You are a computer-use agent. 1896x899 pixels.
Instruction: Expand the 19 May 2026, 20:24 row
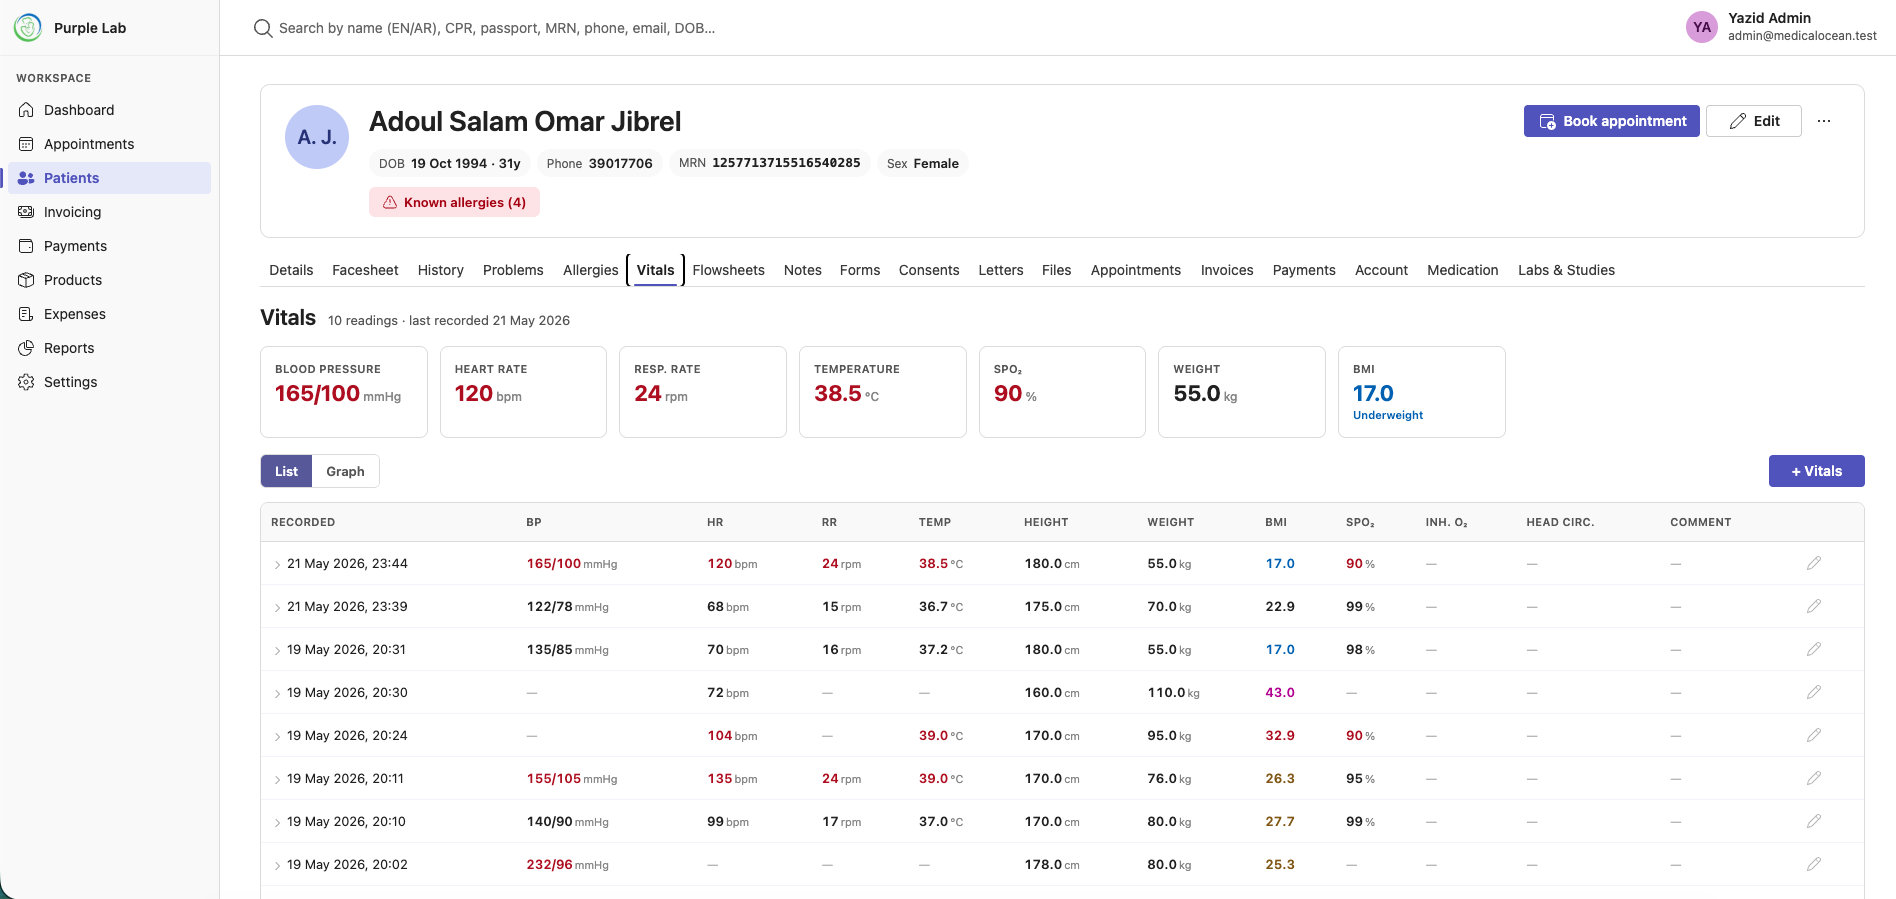point(277,737)
